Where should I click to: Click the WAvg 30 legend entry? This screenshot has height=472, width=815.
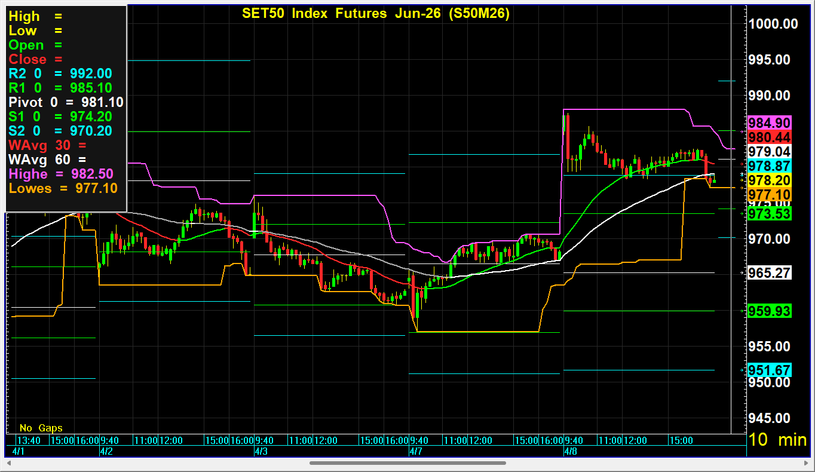click(48, 145)
